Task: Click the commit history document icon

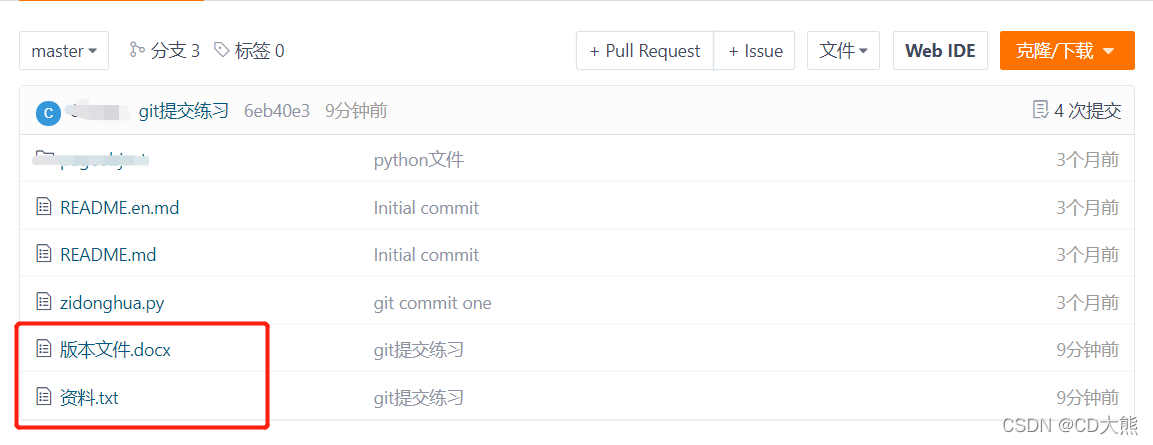Action: [1040, 110]
